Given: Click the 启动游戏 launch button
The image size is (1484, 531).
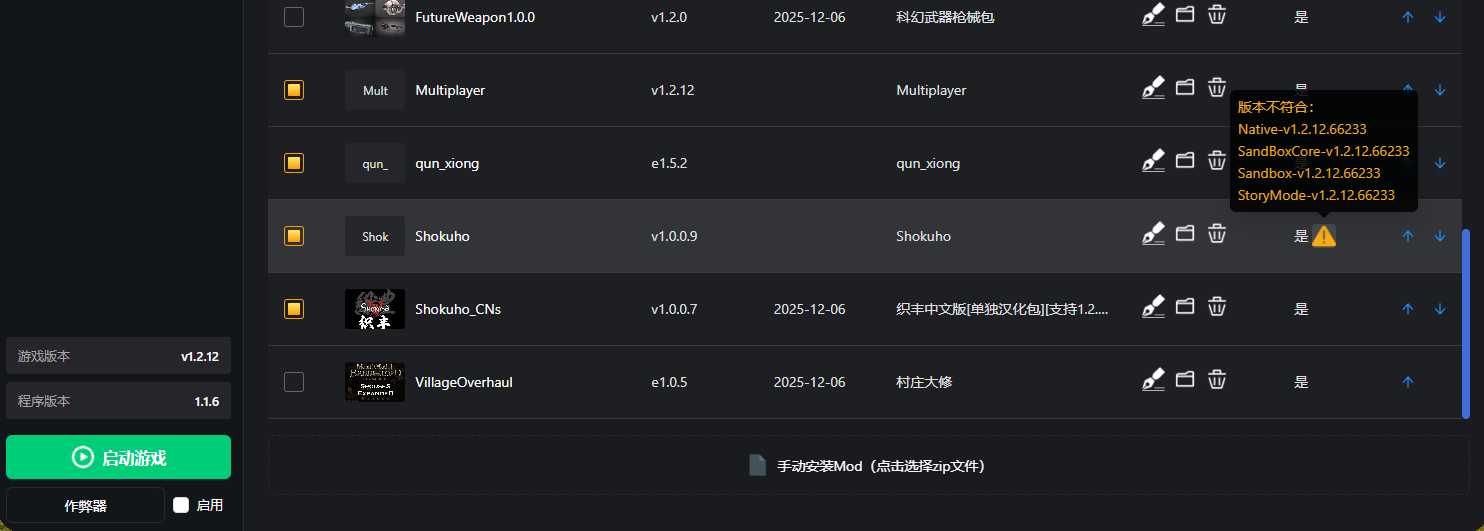Looking at the screenshot, I should click(x=118, y=457).
